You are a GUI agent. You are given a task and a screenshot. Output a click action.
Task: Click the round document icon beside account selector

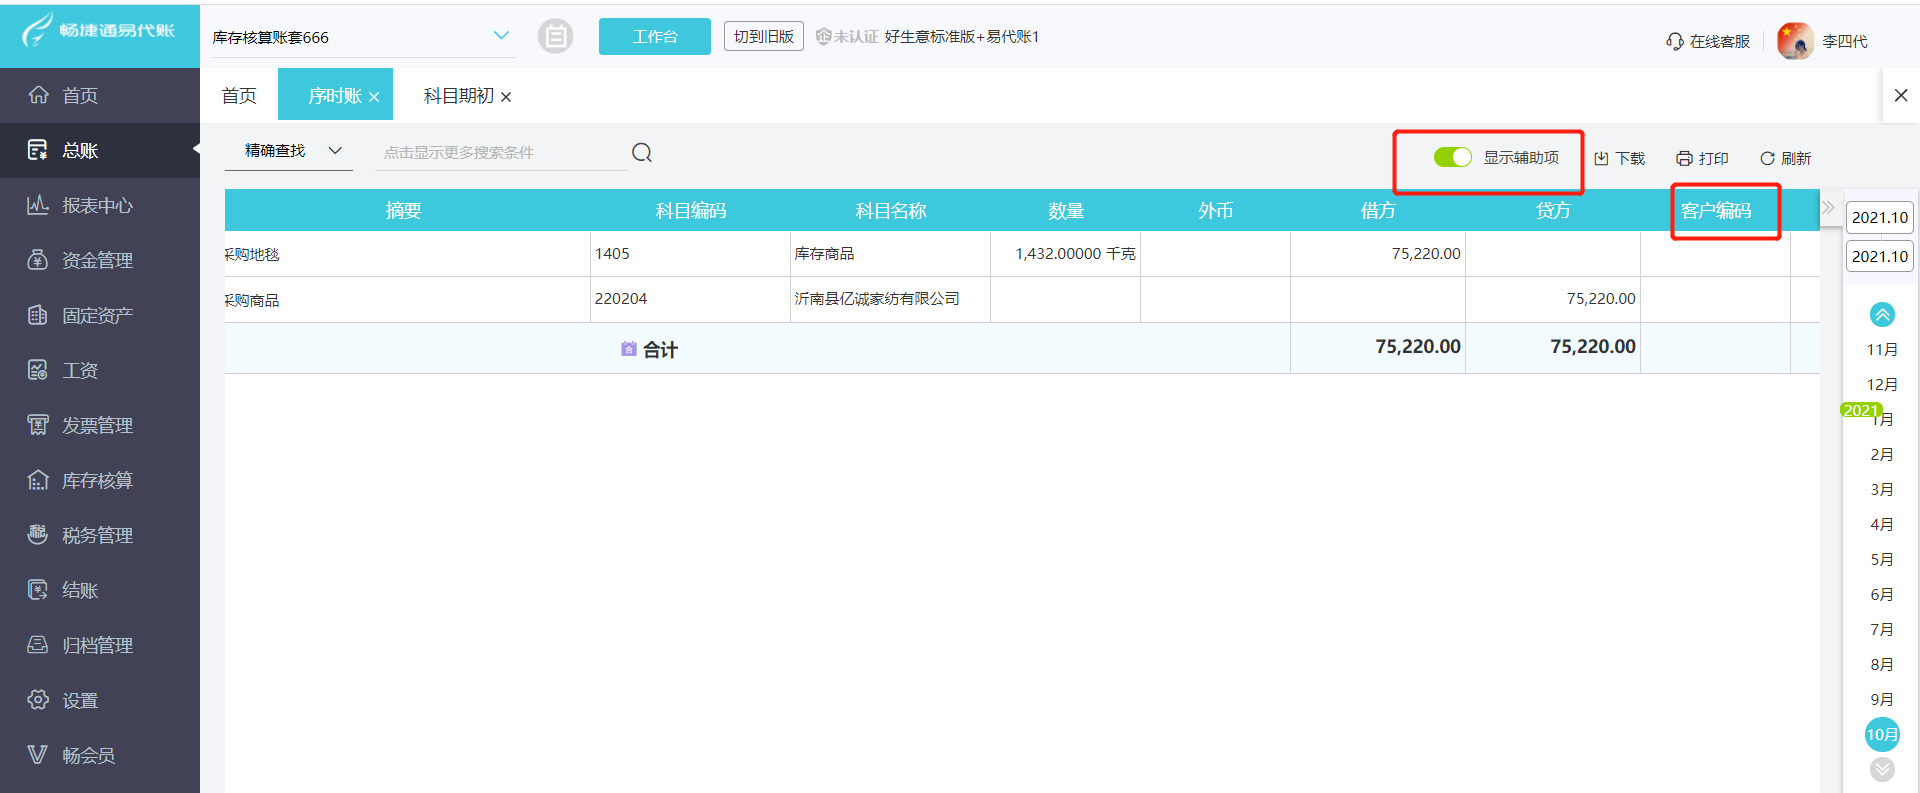coord(555,37)
